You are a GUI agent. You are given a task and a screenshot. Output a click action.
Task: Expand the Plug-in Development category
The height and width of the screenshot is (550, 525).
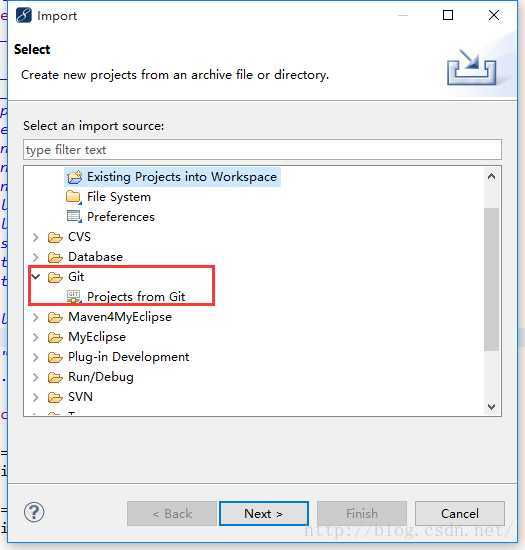pyautogui.click(x=35, y=357)
